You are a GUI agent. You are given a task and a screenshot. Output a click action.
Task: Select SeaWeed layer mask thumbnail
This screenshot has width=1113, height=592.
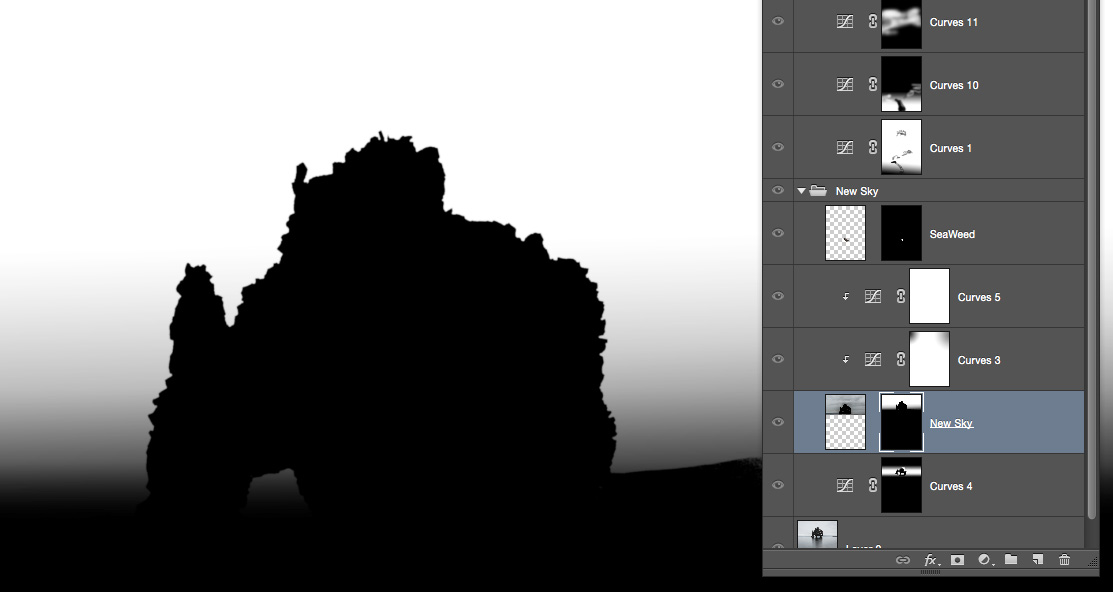901,233
